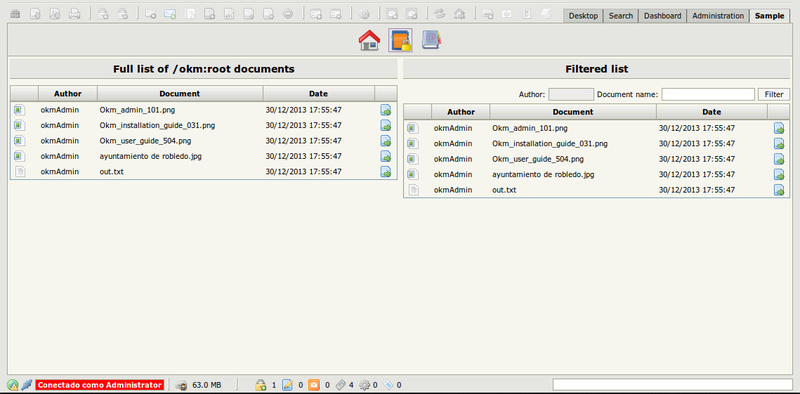Sort full list by Date column header
Screen dimensions: 800x394
pyautogui.click(x=318, y=94)
